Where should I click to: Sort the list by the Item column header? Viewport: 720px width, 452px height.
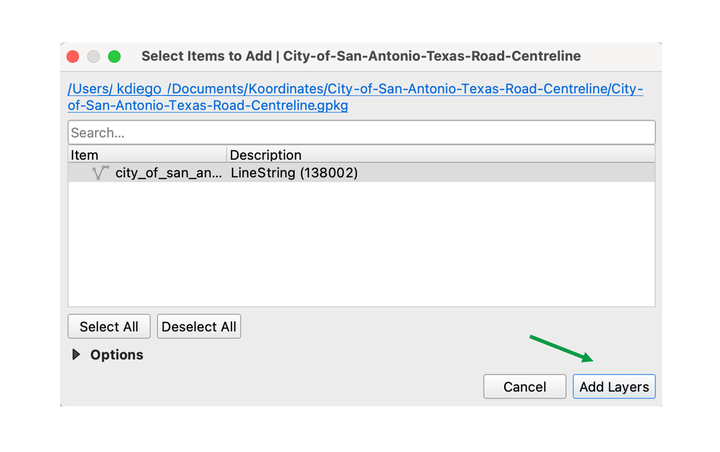(x=147, y=155)
